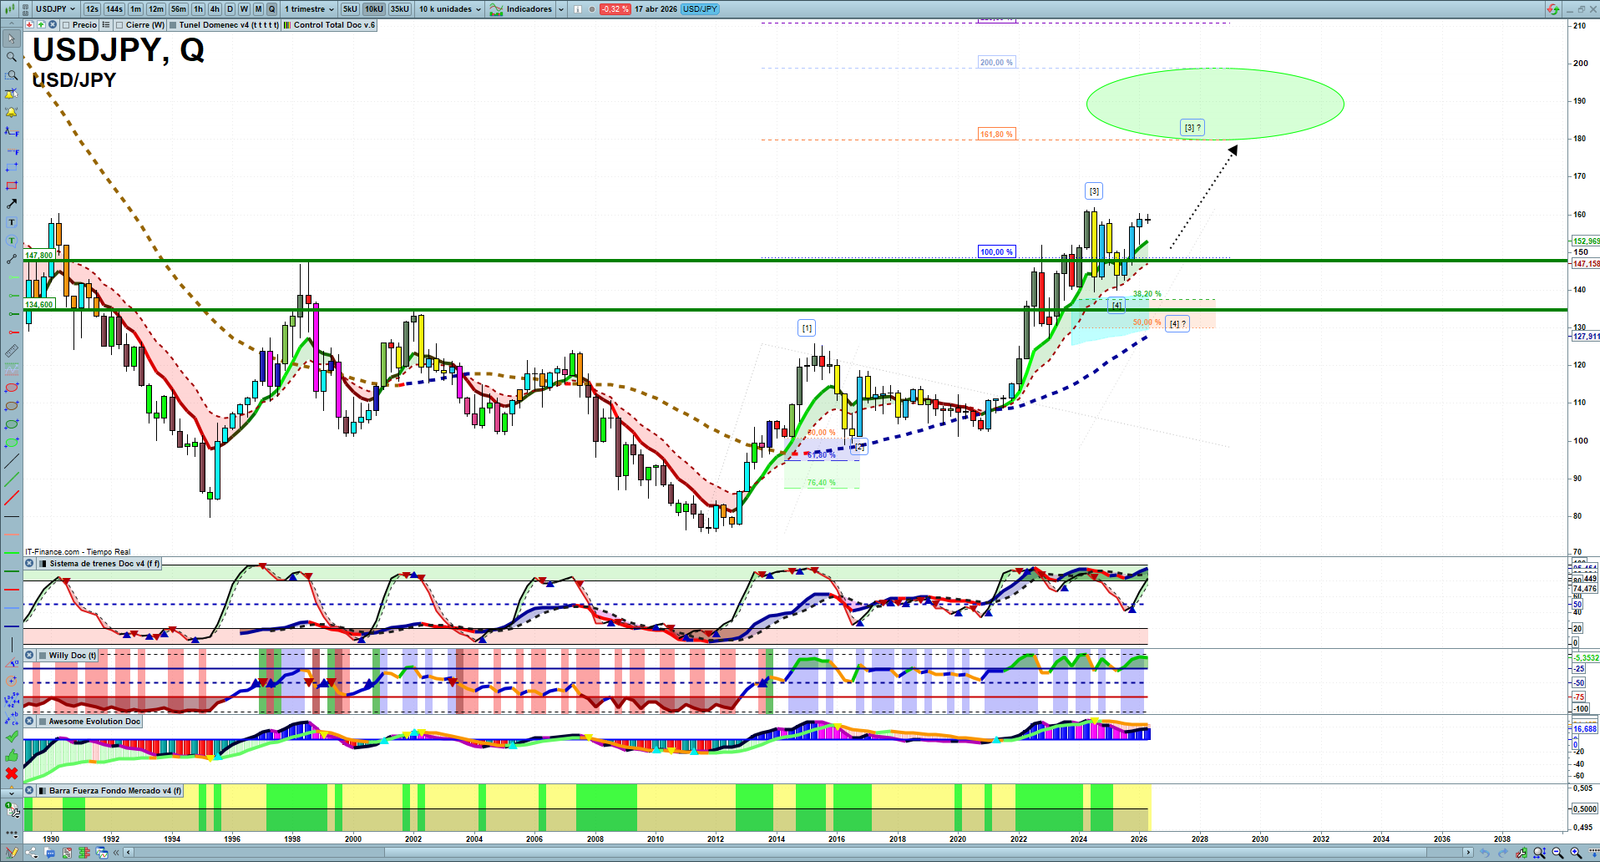Viewport: 1600px width, 862px height.
Task: Click the red plus icon beside Precio
Action: (x=29, y=25)
